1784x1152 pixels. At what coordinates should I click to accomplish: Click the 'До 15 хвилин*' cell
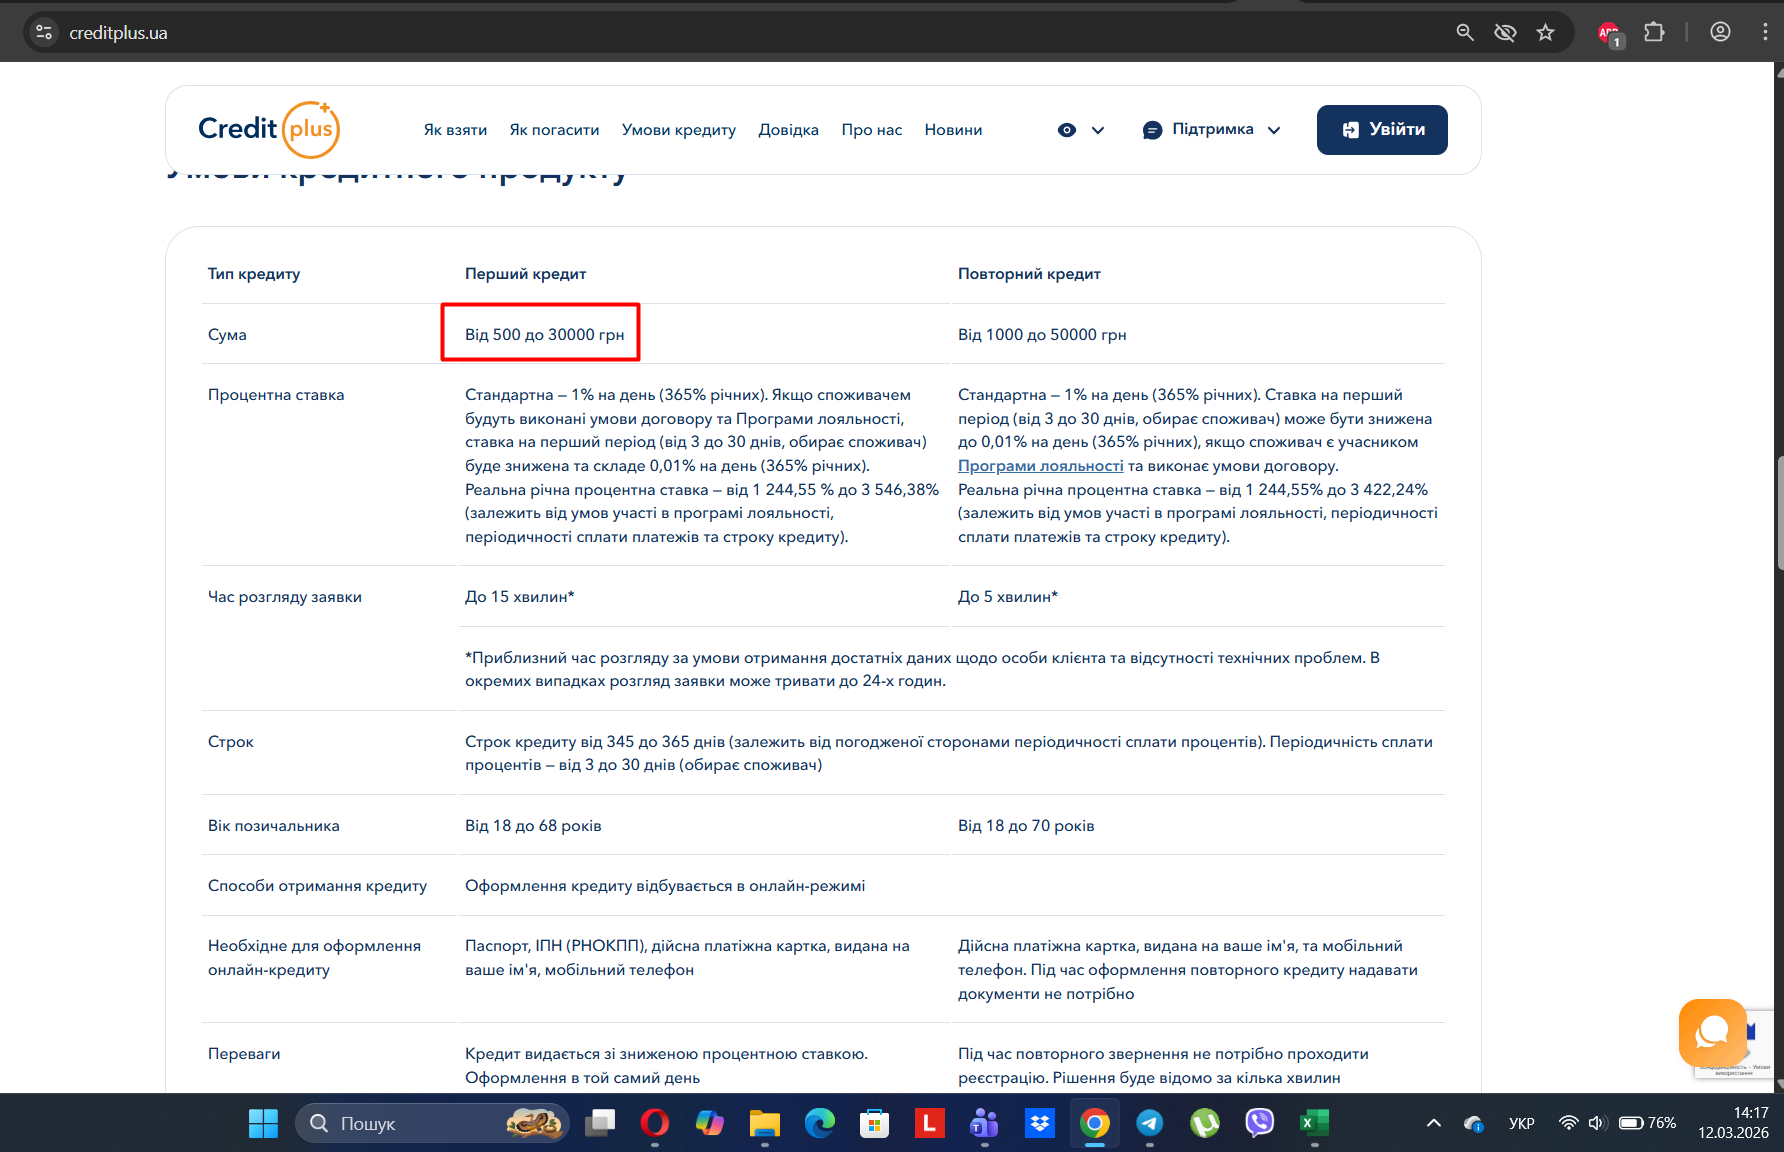[520, 597]
